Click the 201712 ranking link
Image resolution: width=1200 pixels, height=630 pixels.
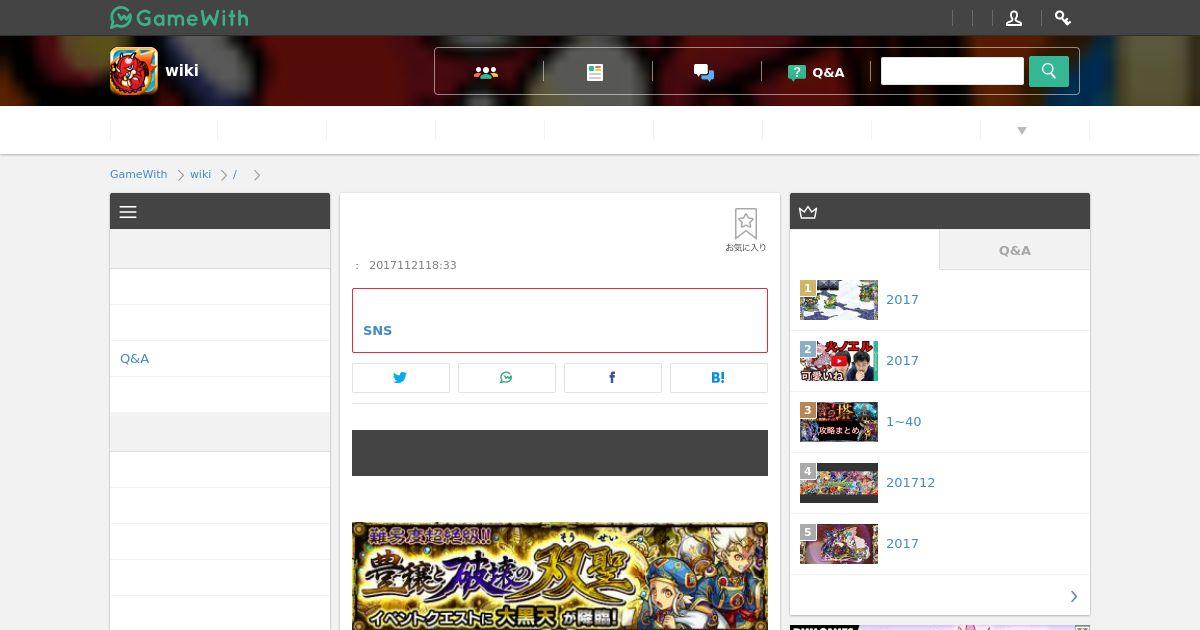coord(911,483)
